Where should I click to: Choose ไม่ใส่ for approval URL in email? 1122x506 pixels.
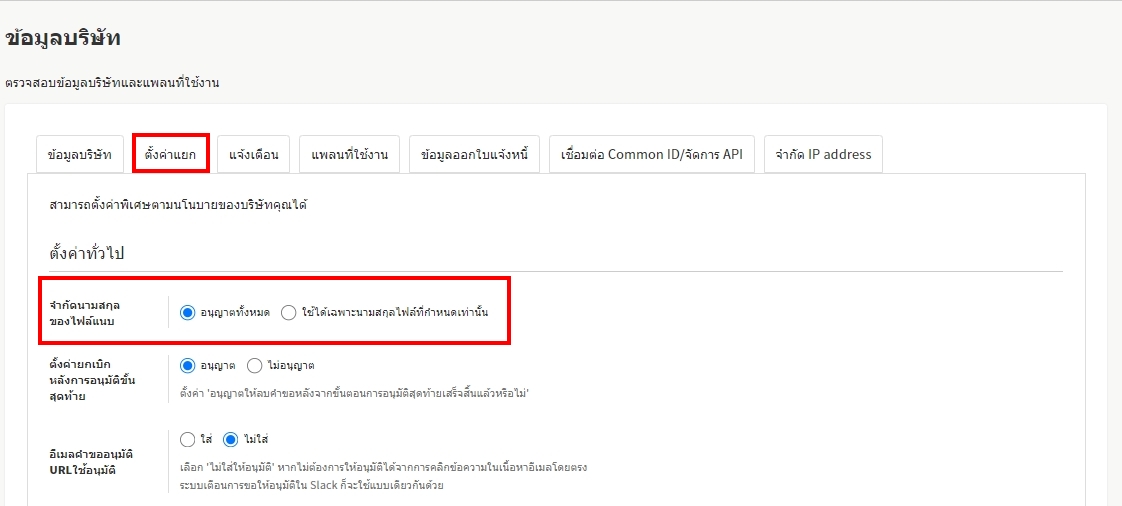[231, 439]
